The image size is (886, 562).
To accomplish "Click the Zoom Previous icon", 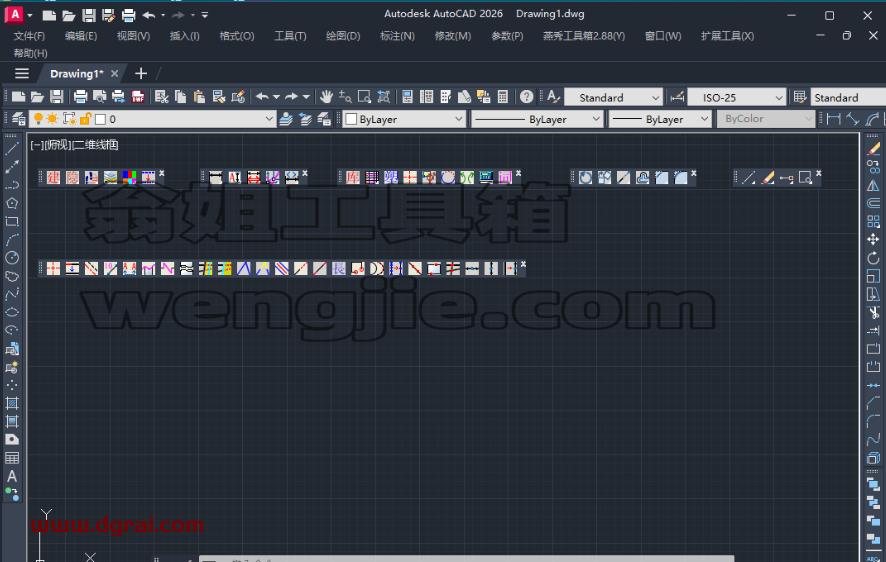I will pos(384,97).
